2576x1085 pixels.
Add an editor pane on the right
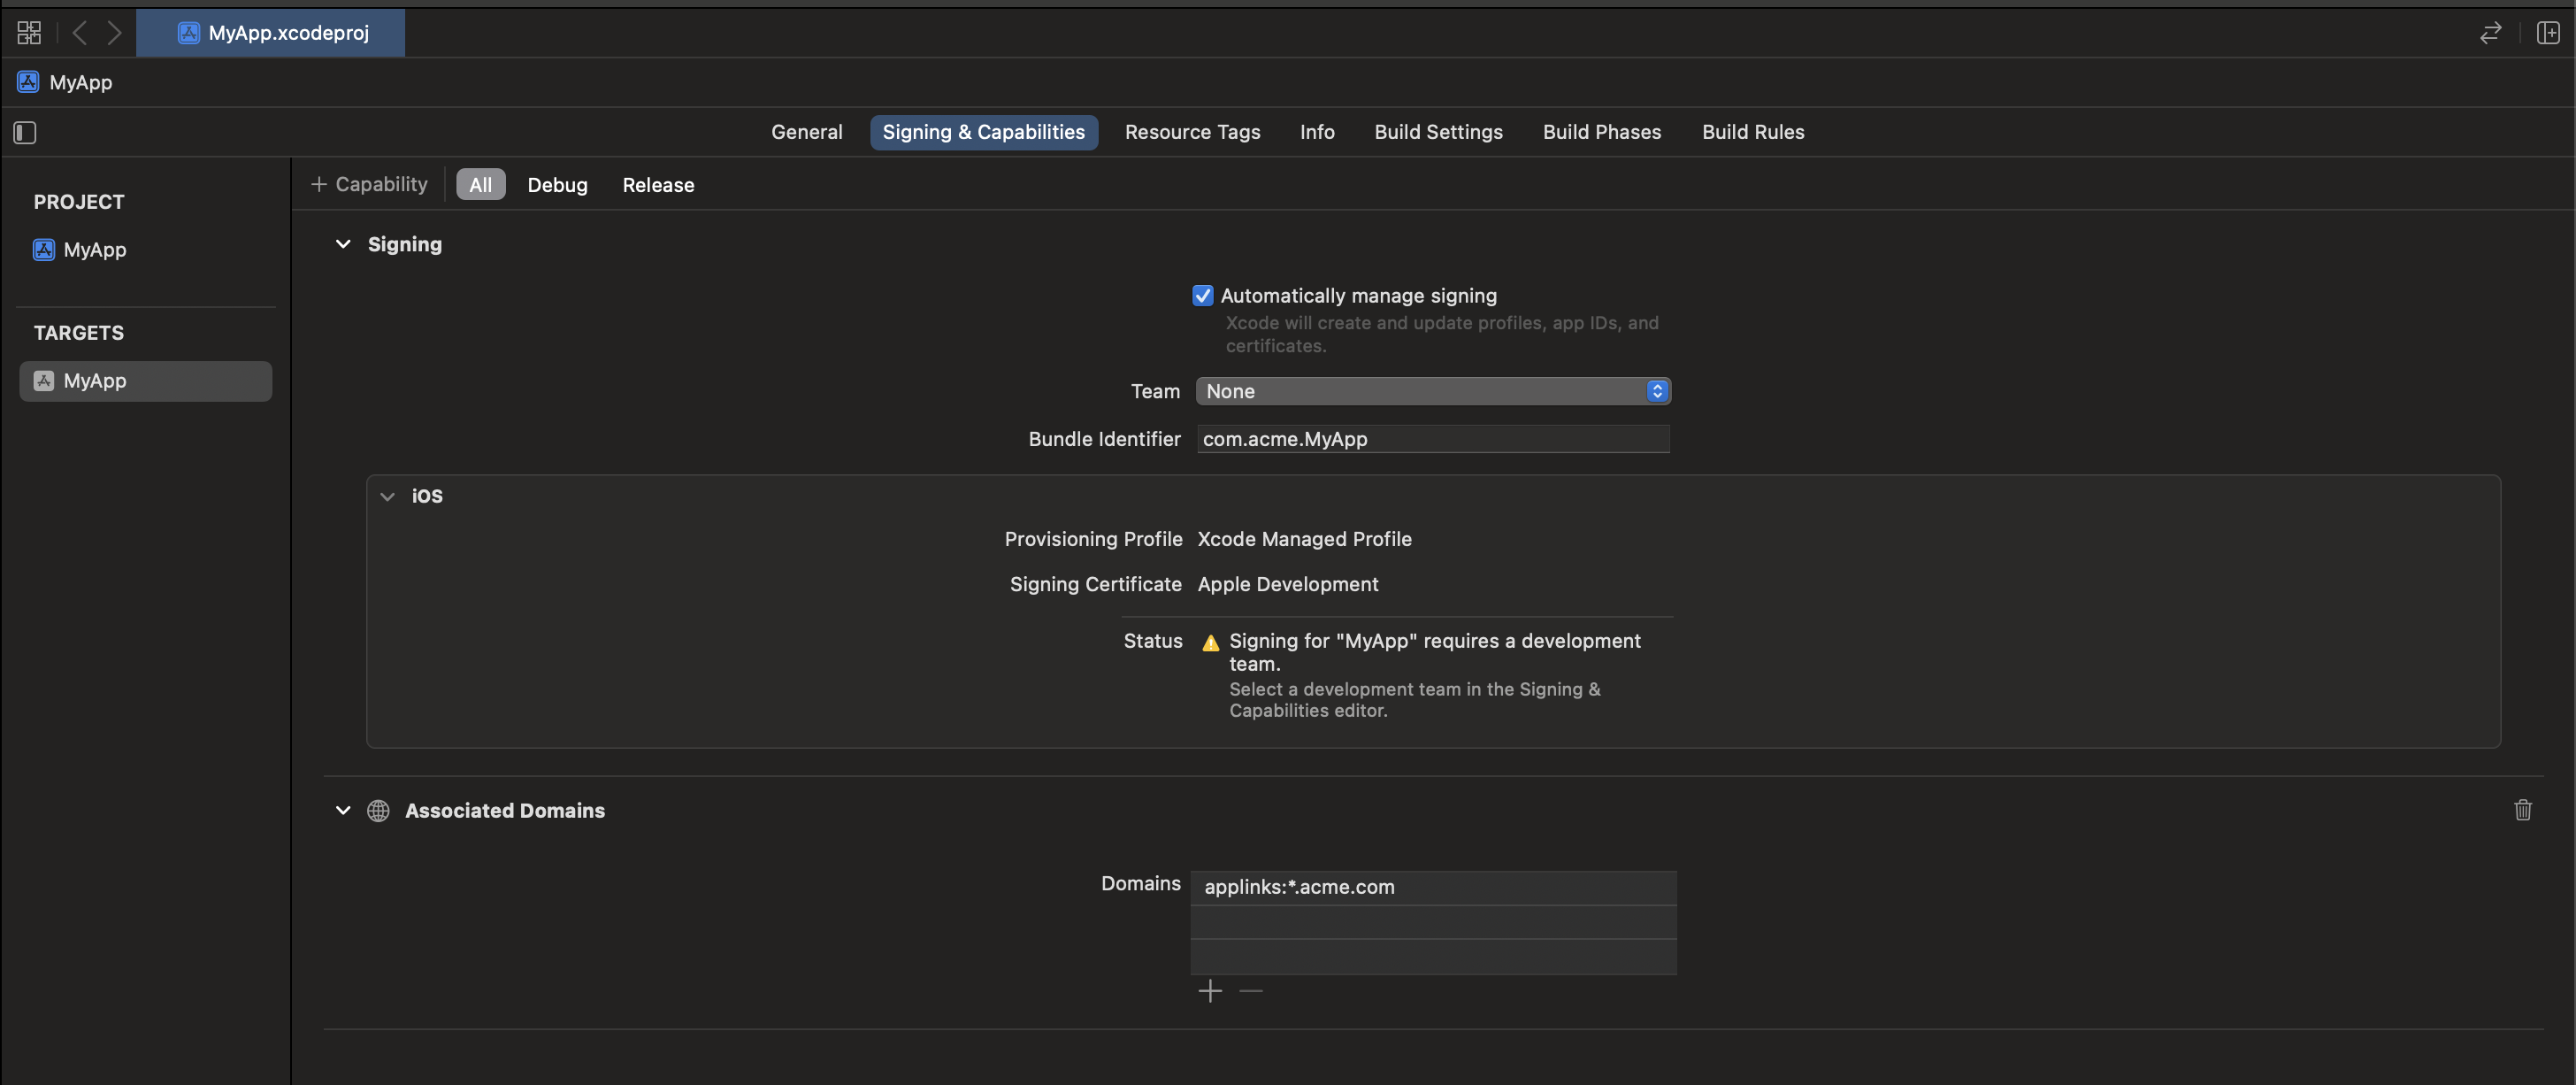pyautogui.click(x=2548, y=33)
